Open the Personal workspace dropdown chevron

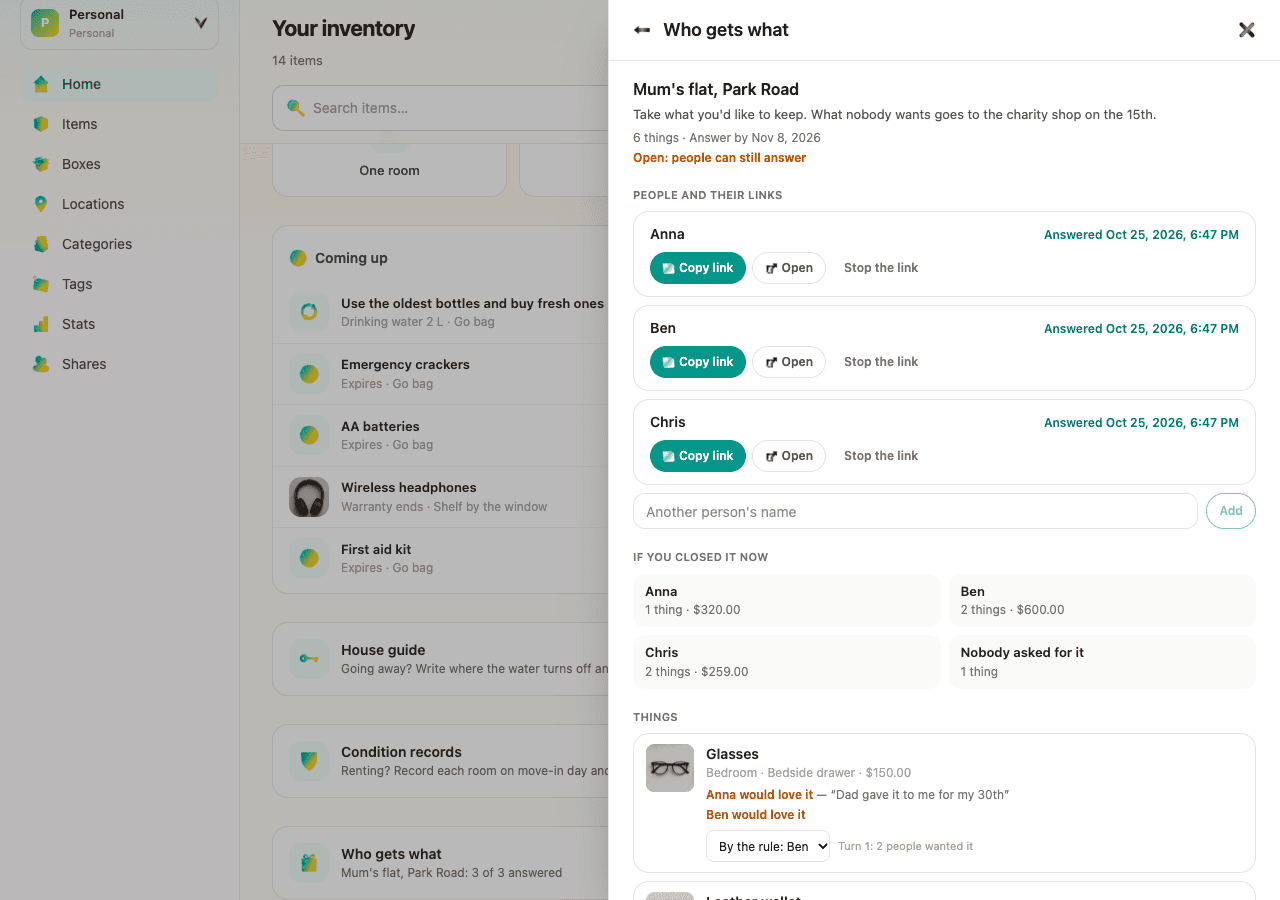[201, 23]
